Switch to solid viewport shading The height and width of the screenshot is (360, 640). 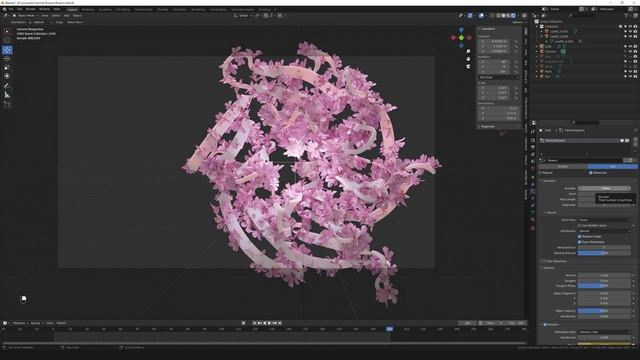[503, 16]
